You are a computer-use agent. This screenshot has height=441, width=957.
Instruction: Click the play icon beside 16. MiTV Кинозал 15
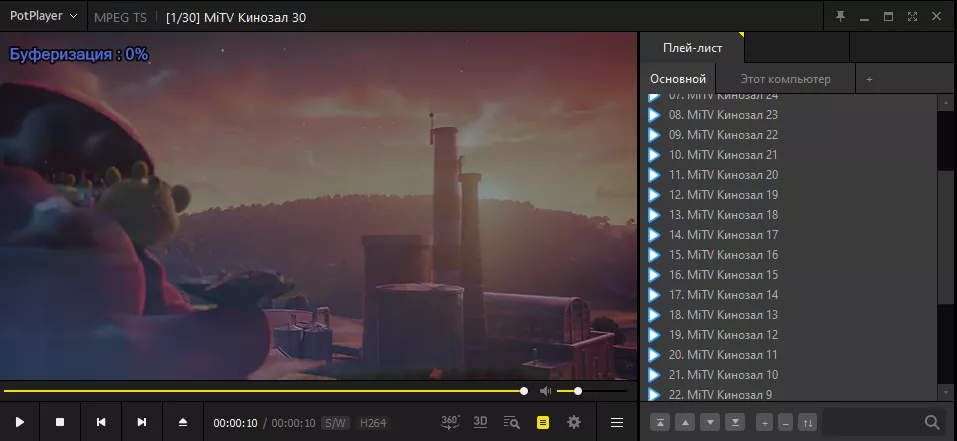tap(654, 275)
